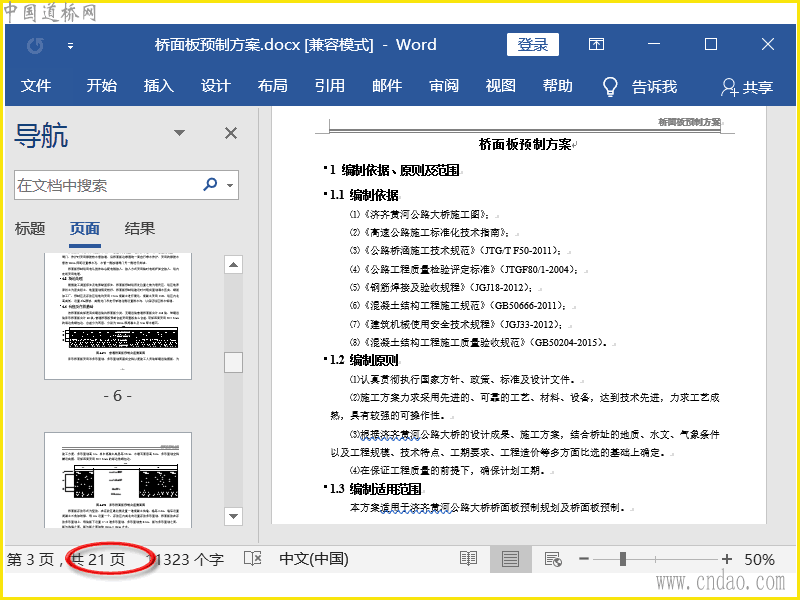The width and height of the screenshot is (800, 600).
Task: Switch to Read Mode view icon
Action: tap(468, 559)
